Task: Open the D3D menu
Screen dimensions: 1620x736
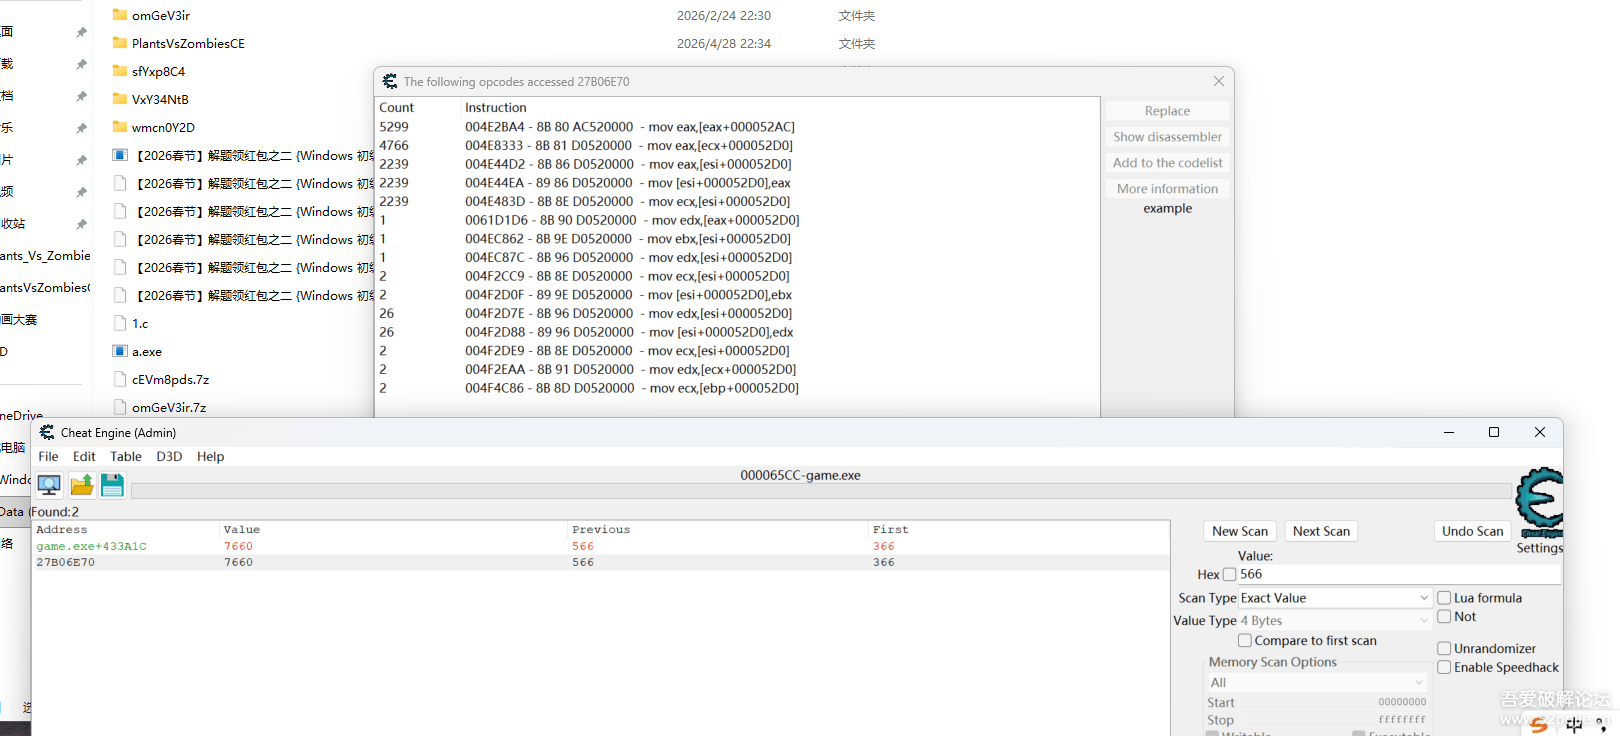Action: pos(169,456)
